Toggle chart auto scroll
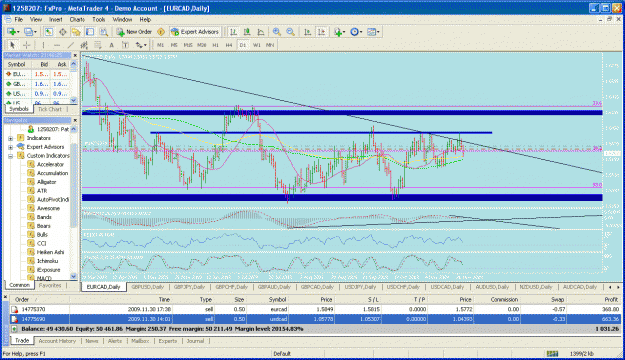 [x=307, y=32]
